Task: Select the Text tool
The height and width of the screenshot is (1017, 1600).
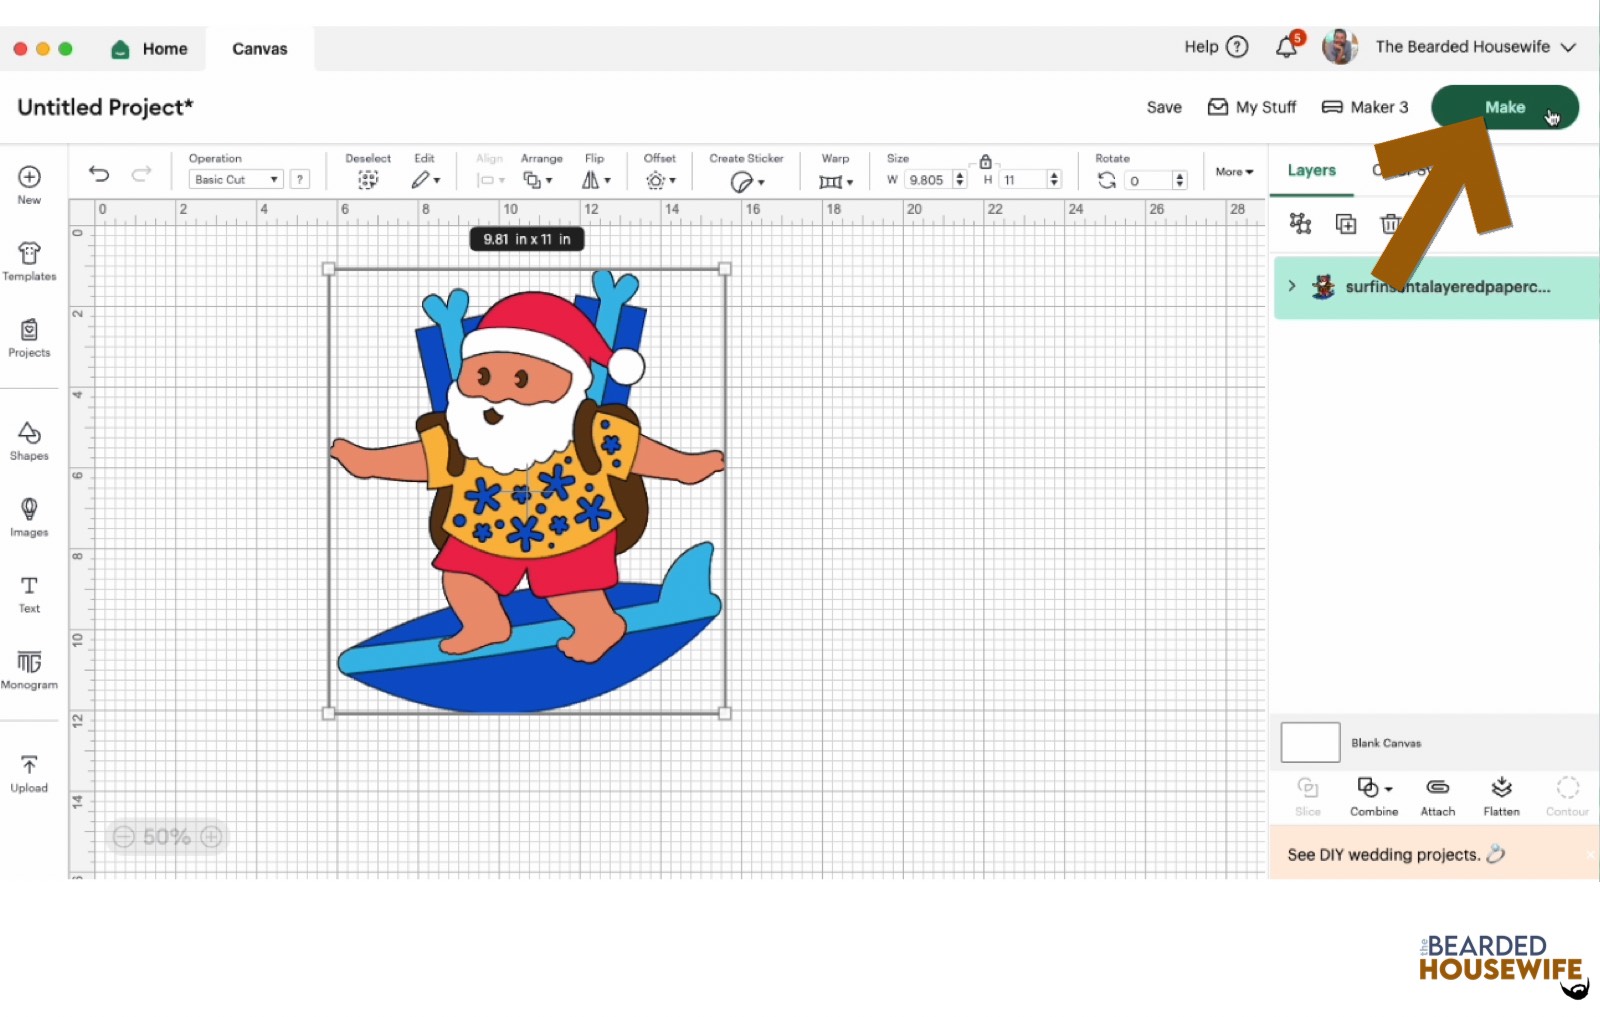Action: [29, 594]
